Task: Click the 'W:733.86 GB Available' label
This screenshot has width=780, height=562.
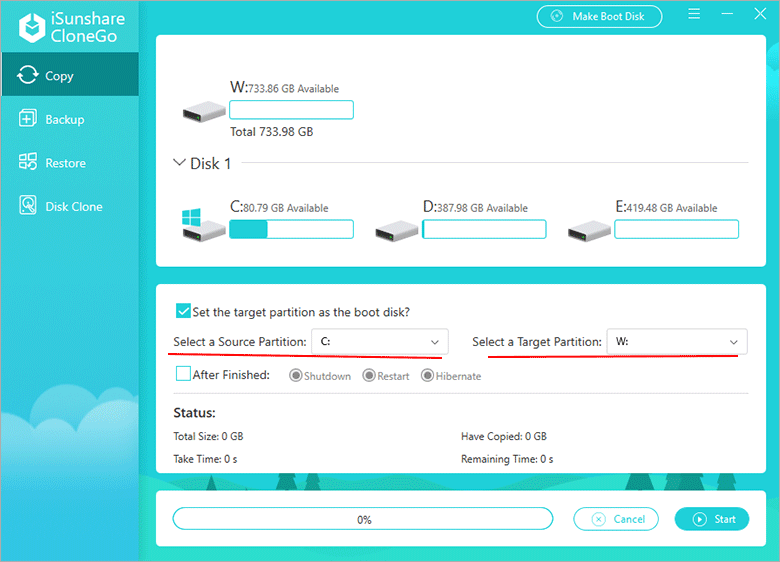Action: 285,88
